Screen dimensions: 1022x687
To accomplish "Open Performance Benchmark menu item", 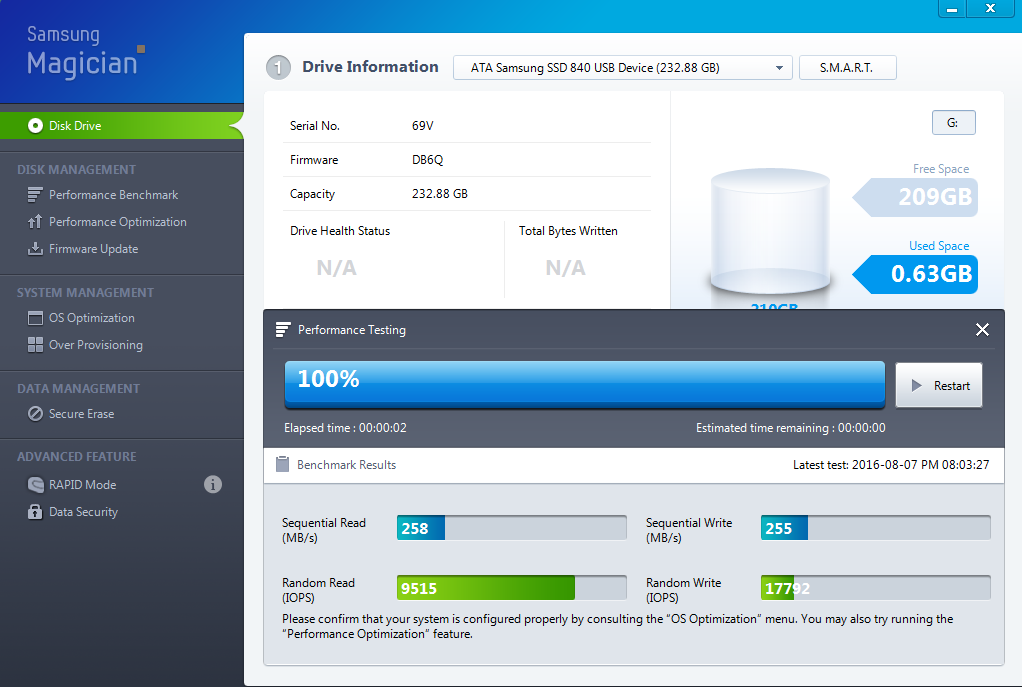I will 113,195.
